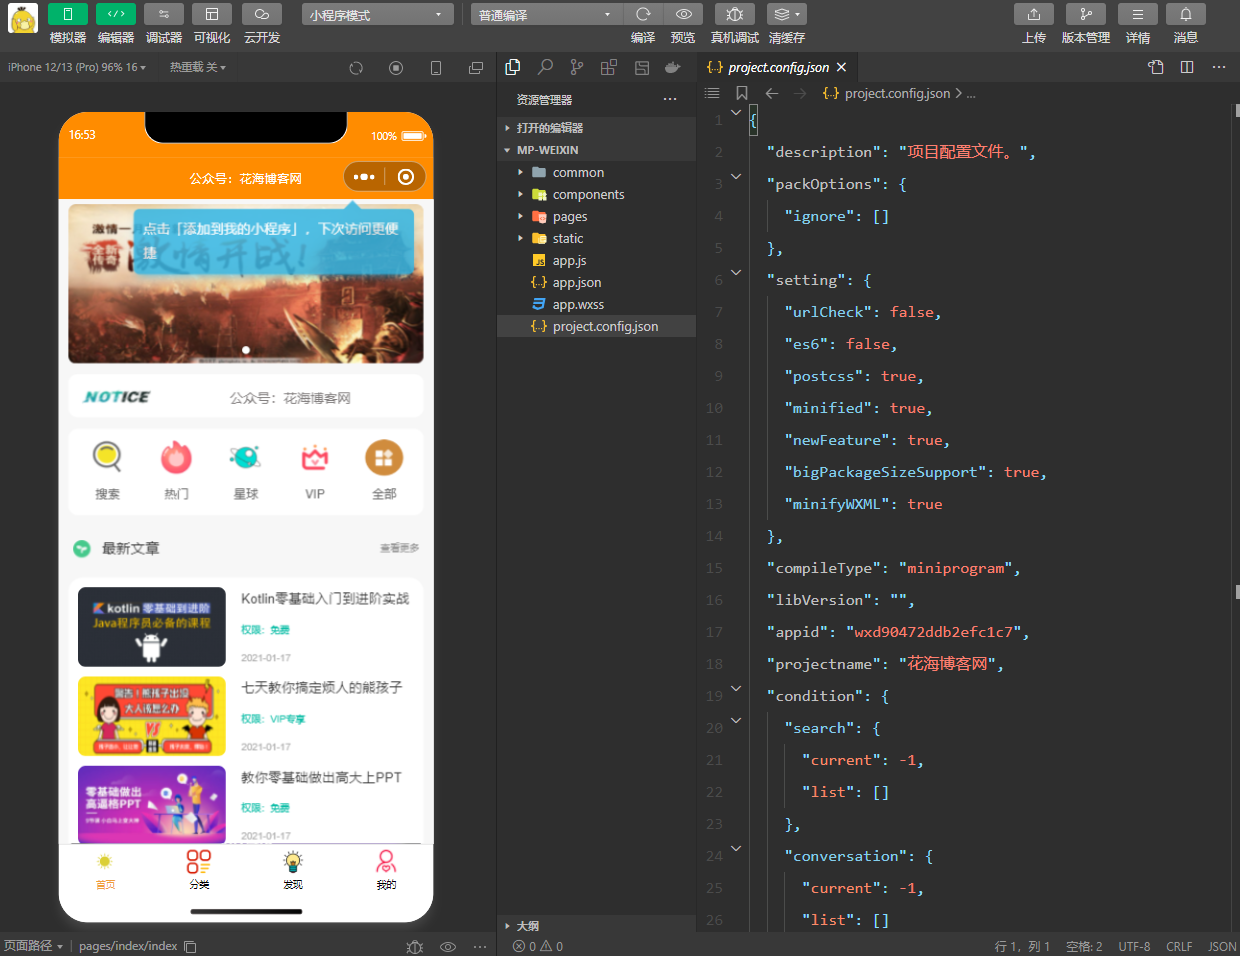
Task: Close the project.config.json tab
Action: [x=842, y=67]
